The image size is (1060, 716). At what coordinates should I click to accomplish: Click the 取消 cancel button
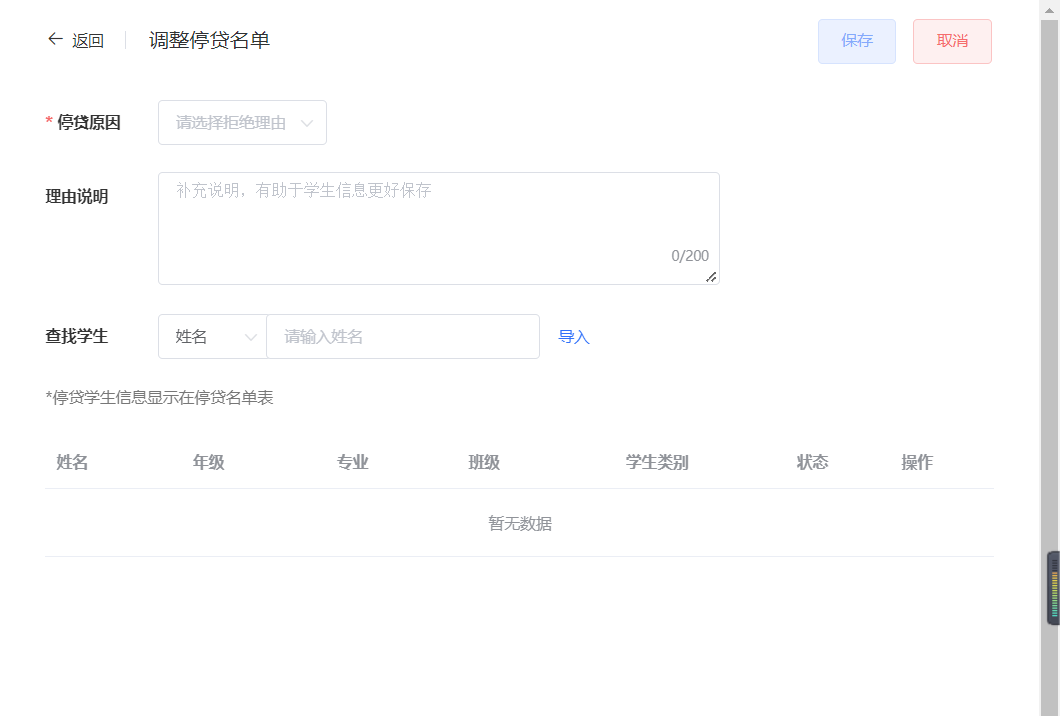[951, 41]
